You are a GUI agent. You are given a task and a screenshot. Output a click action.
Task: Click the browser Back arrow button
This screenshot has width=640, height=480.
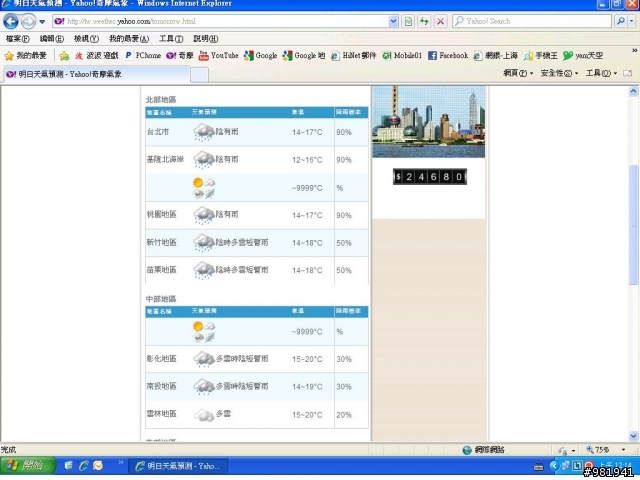11,21
